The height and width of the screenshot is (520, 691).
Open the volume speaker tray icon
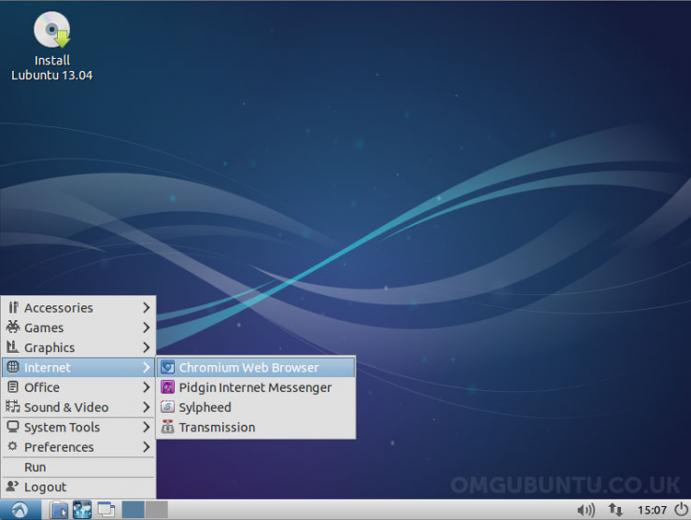coord(586,510)
